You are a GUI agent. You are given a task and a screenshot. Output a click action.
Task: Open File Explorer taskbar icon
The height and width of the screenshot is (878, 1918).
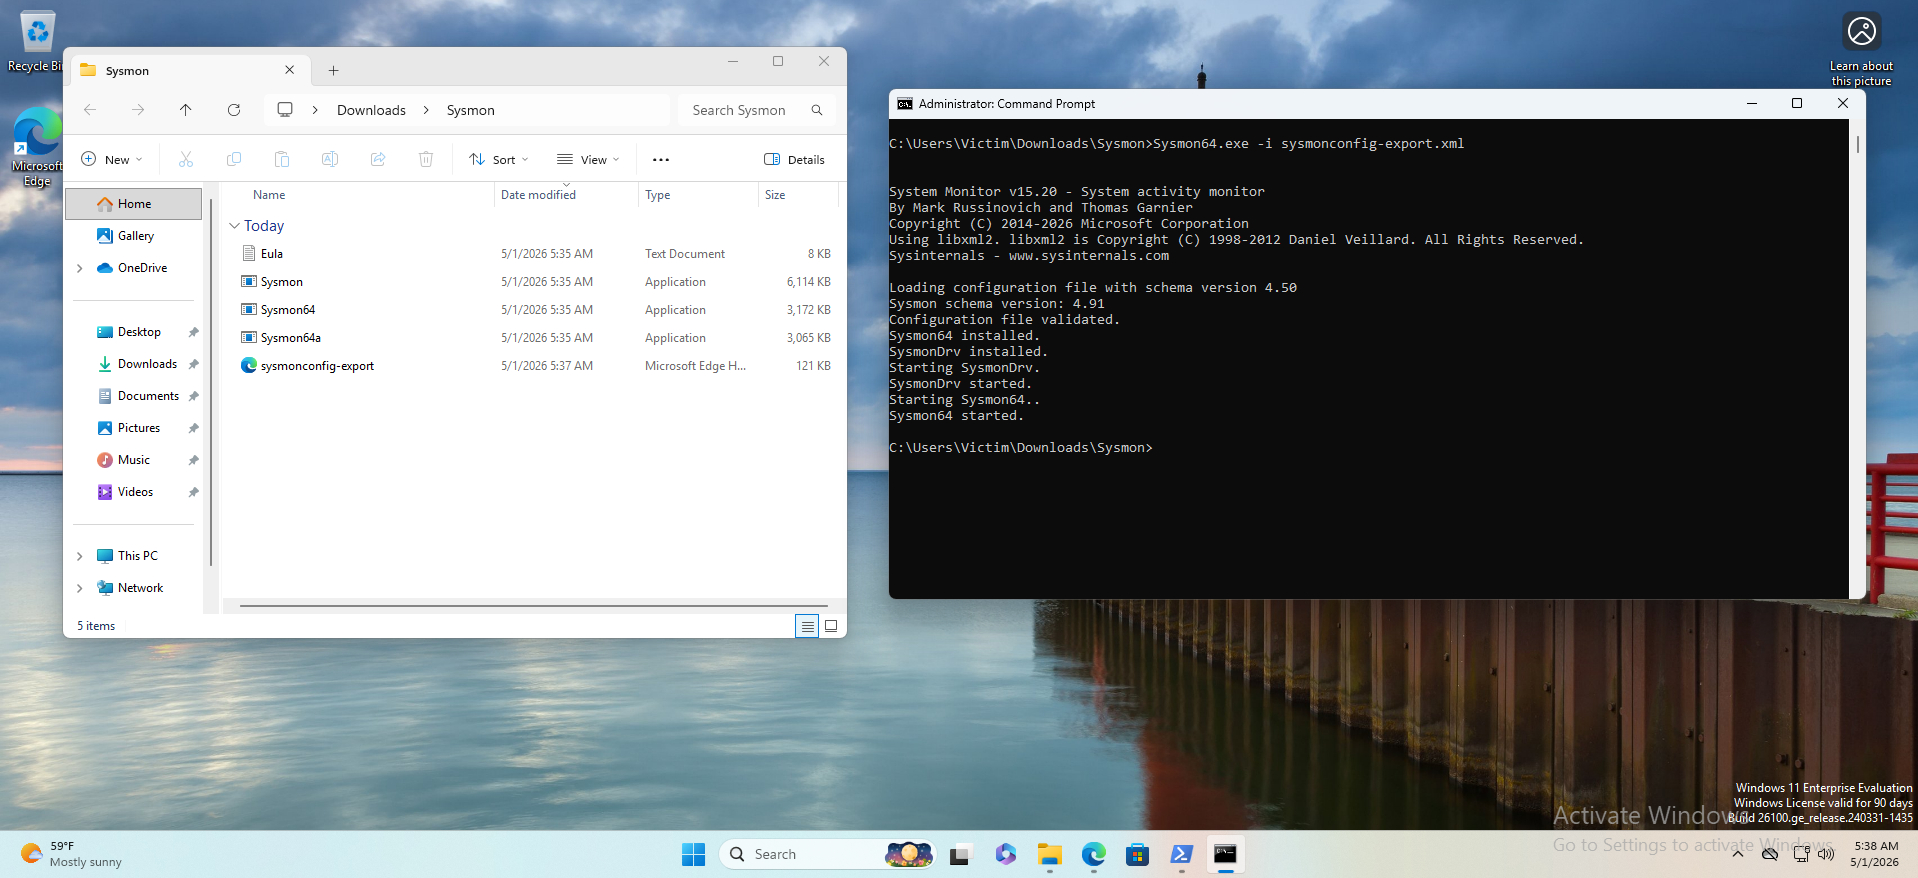(1049, 854)
